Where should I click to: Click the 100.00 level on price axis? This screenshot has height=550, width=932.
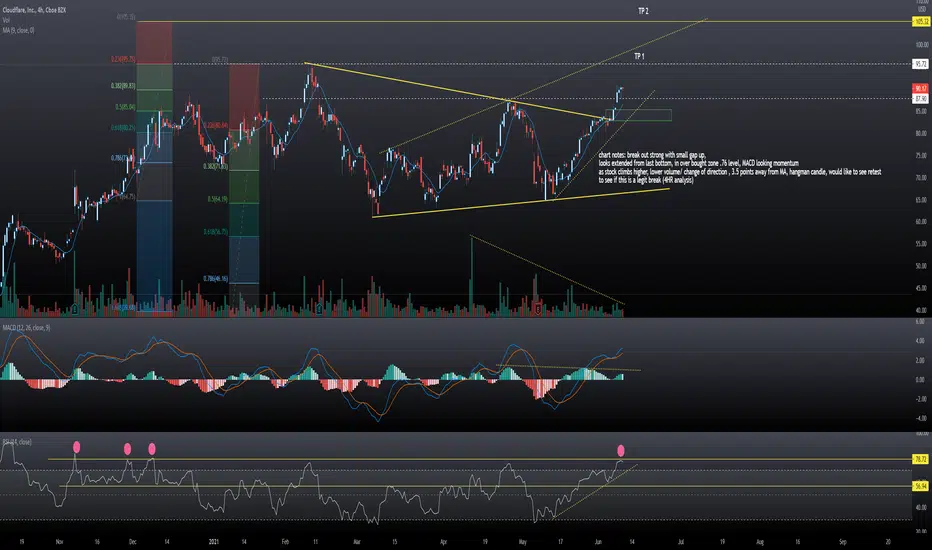(x=921, y=45)
